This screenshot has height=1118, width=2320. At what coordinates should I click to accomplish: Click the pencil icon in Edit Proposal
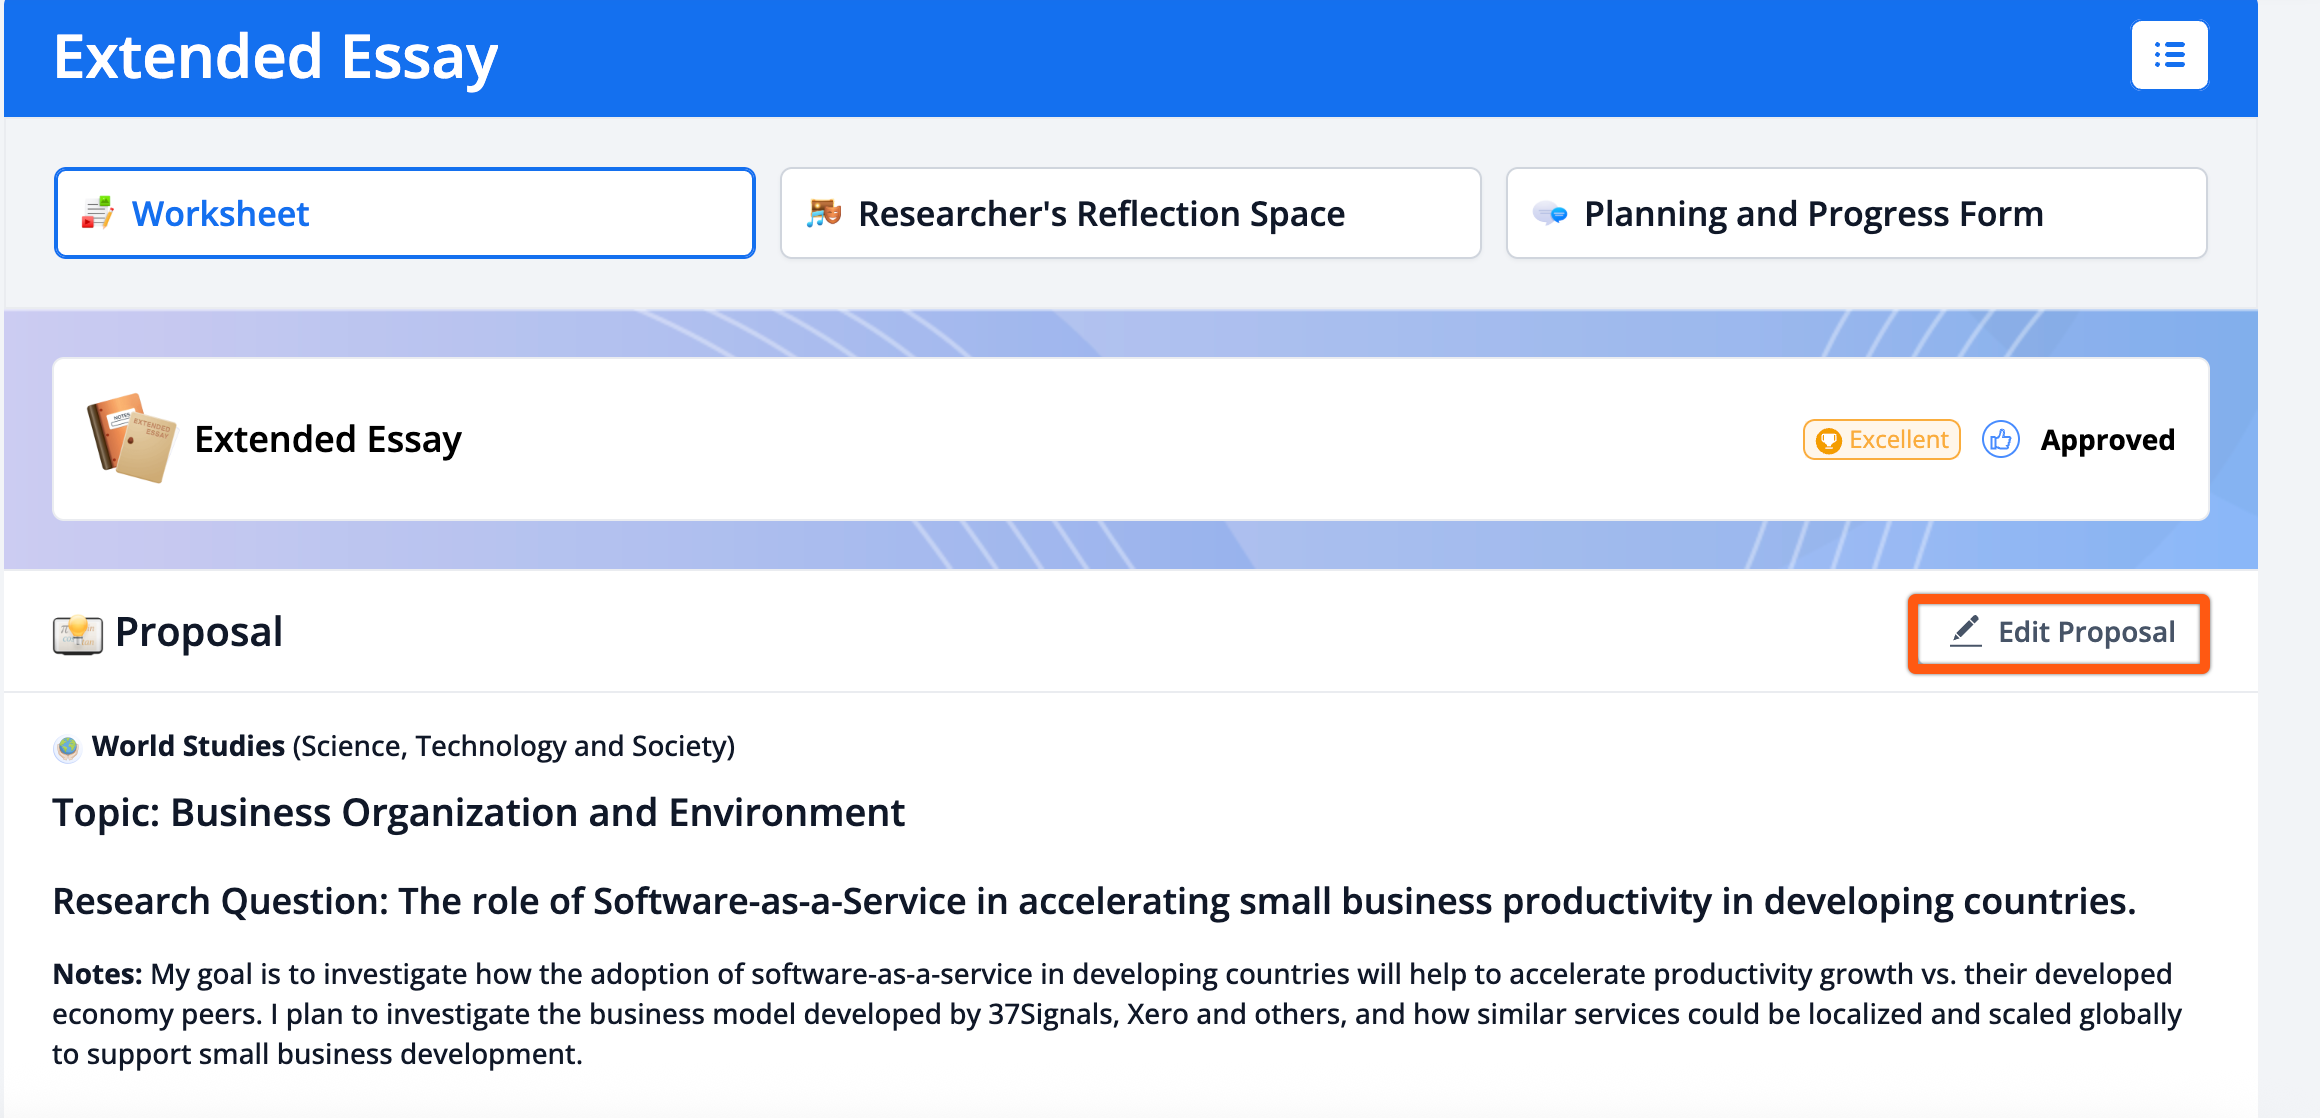[1965, 631]
